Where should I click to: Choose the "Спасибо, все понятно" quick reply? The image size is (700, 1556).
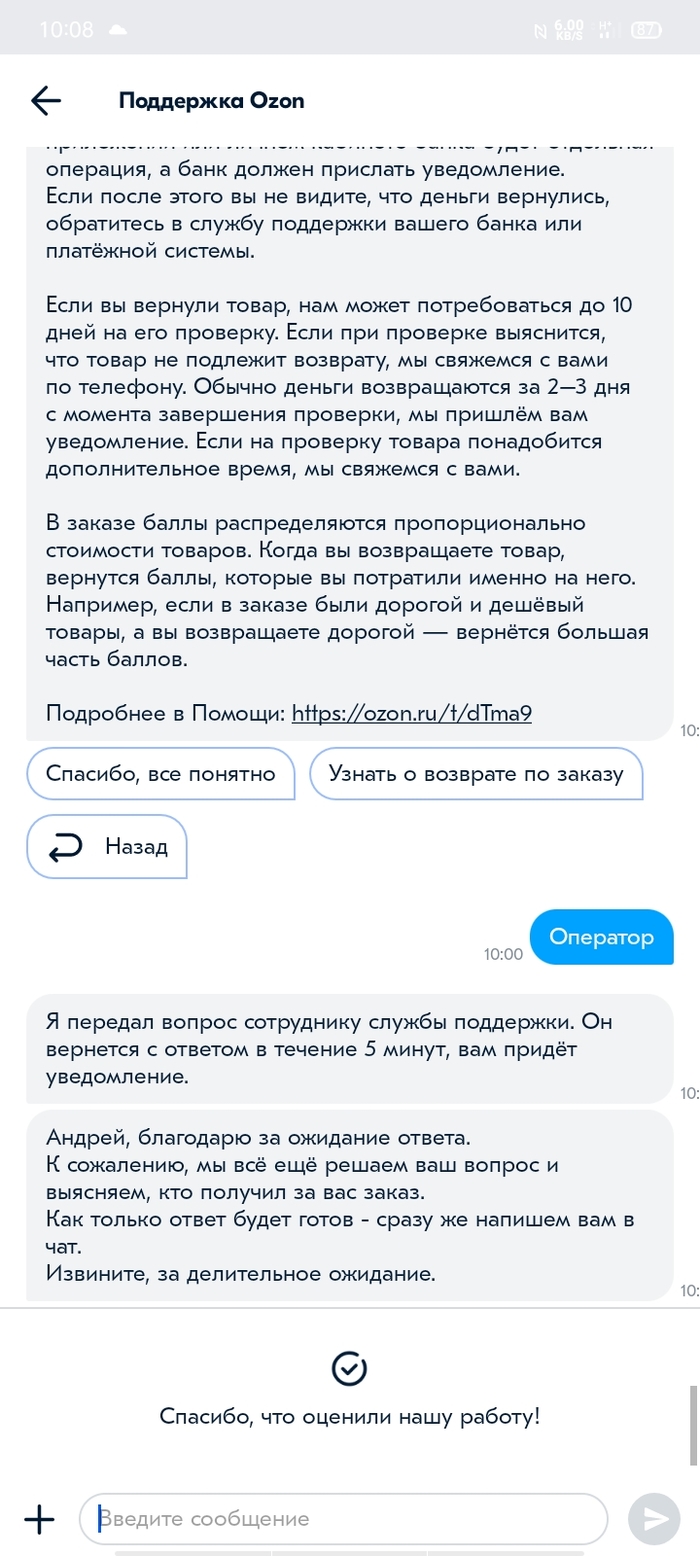coord(160,774)
